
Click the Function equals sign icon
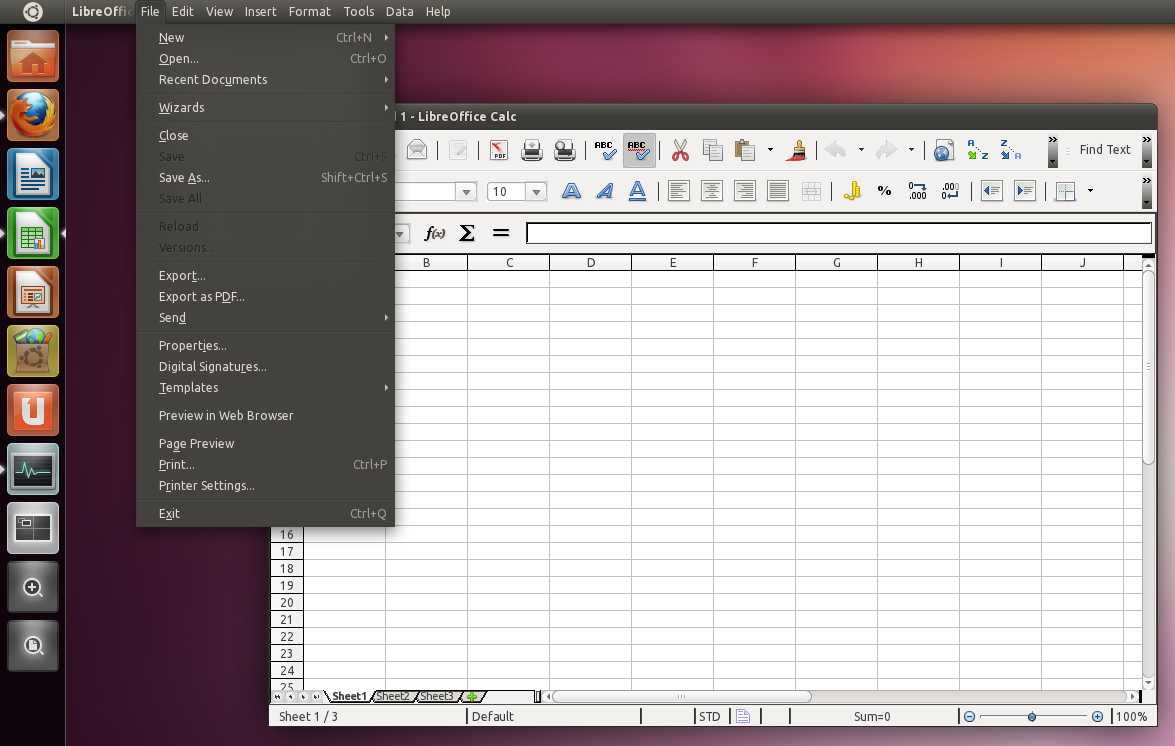[x=501, y=234]
